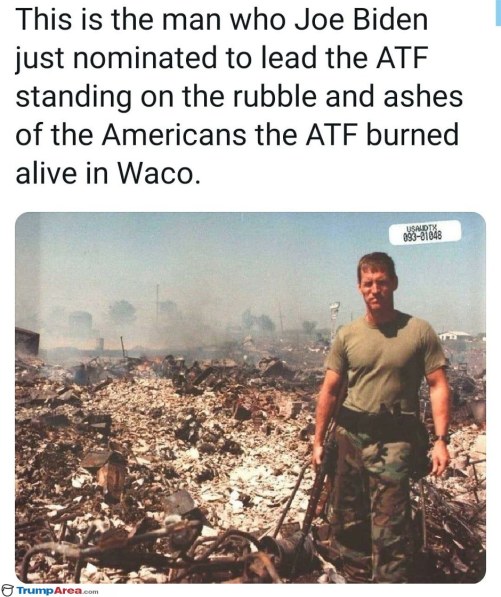Open the TrumpArea.com watermark link
Screen dimensions: 501x597
tap(57, 591)
